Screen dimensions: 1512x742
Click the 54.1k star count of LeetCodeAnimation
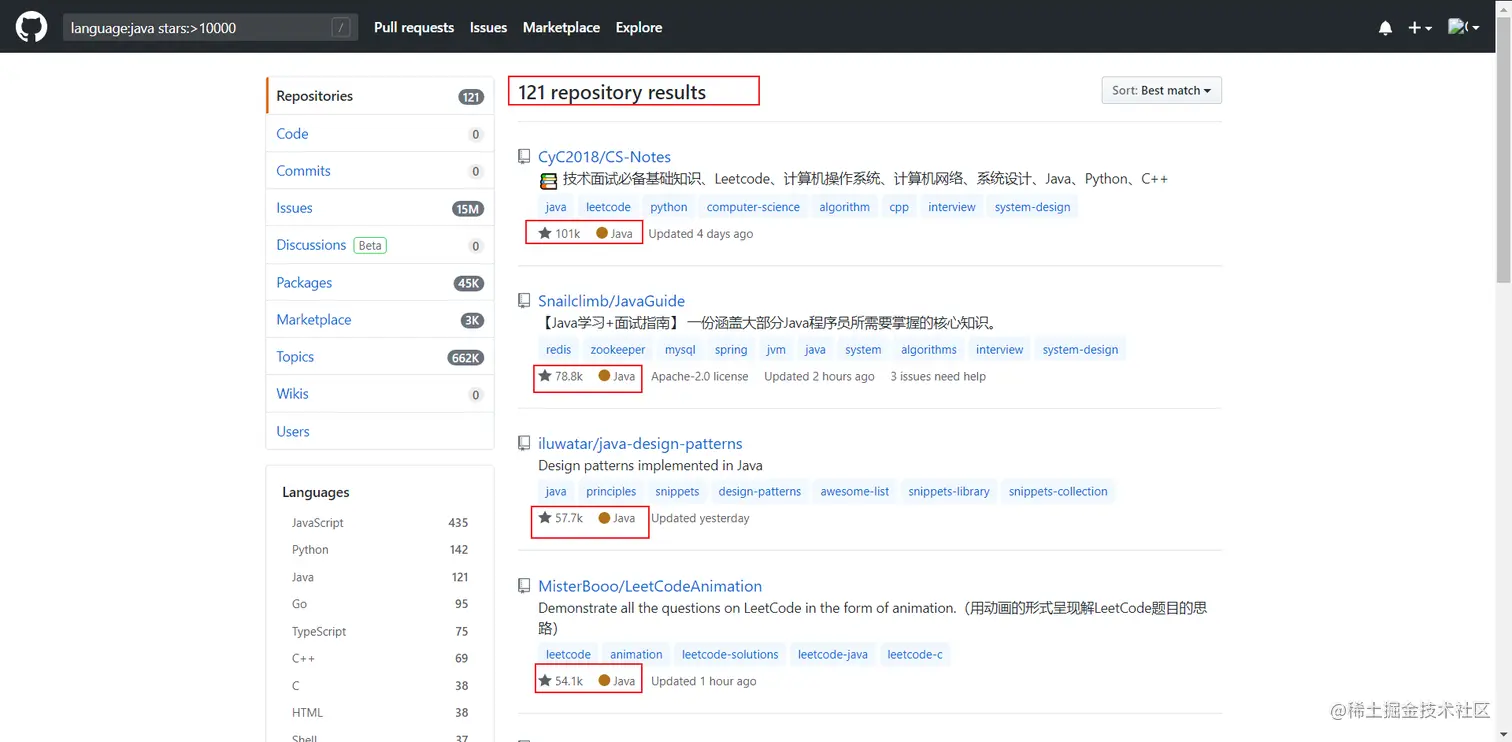[561, 682]
